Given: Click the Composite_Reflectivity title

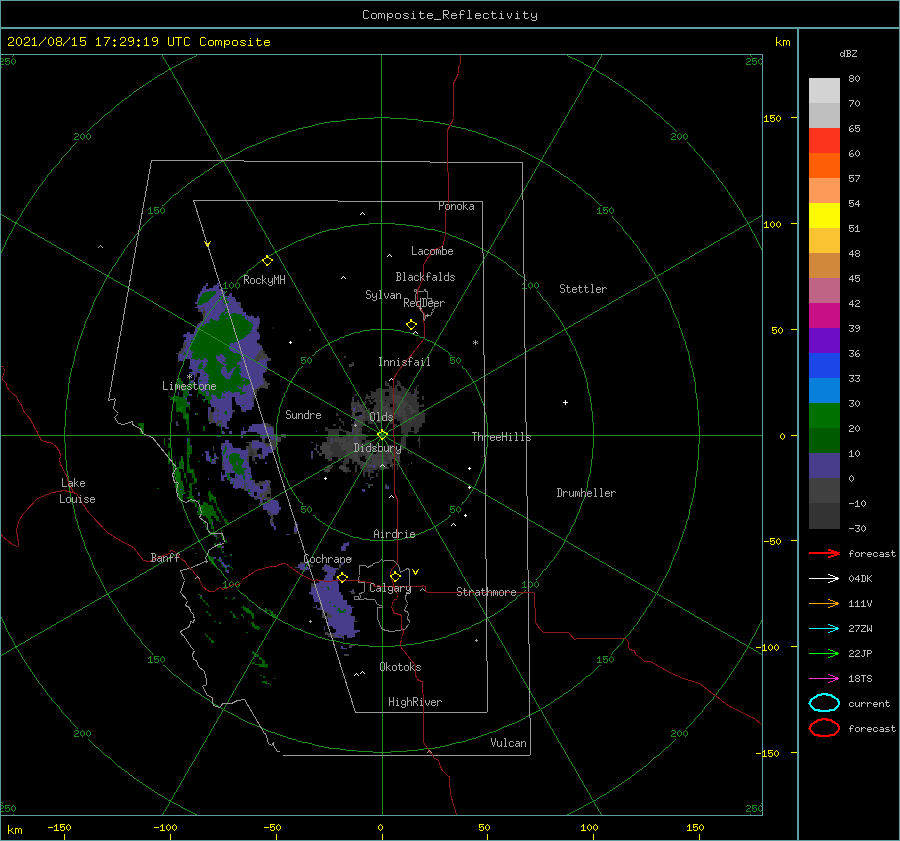Looking at the screenshot, I should click(450, 15).
